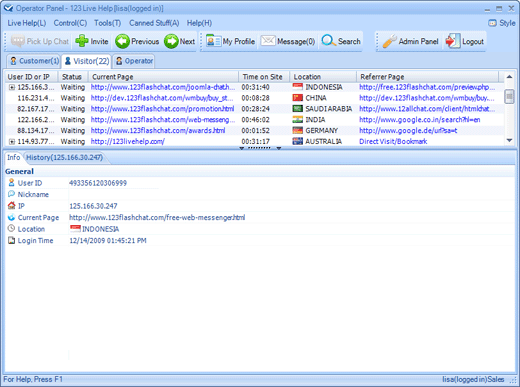The width and height of the screenshot is (520, 387).
Task: Click the India flag icon
Action: coord(297,119)
